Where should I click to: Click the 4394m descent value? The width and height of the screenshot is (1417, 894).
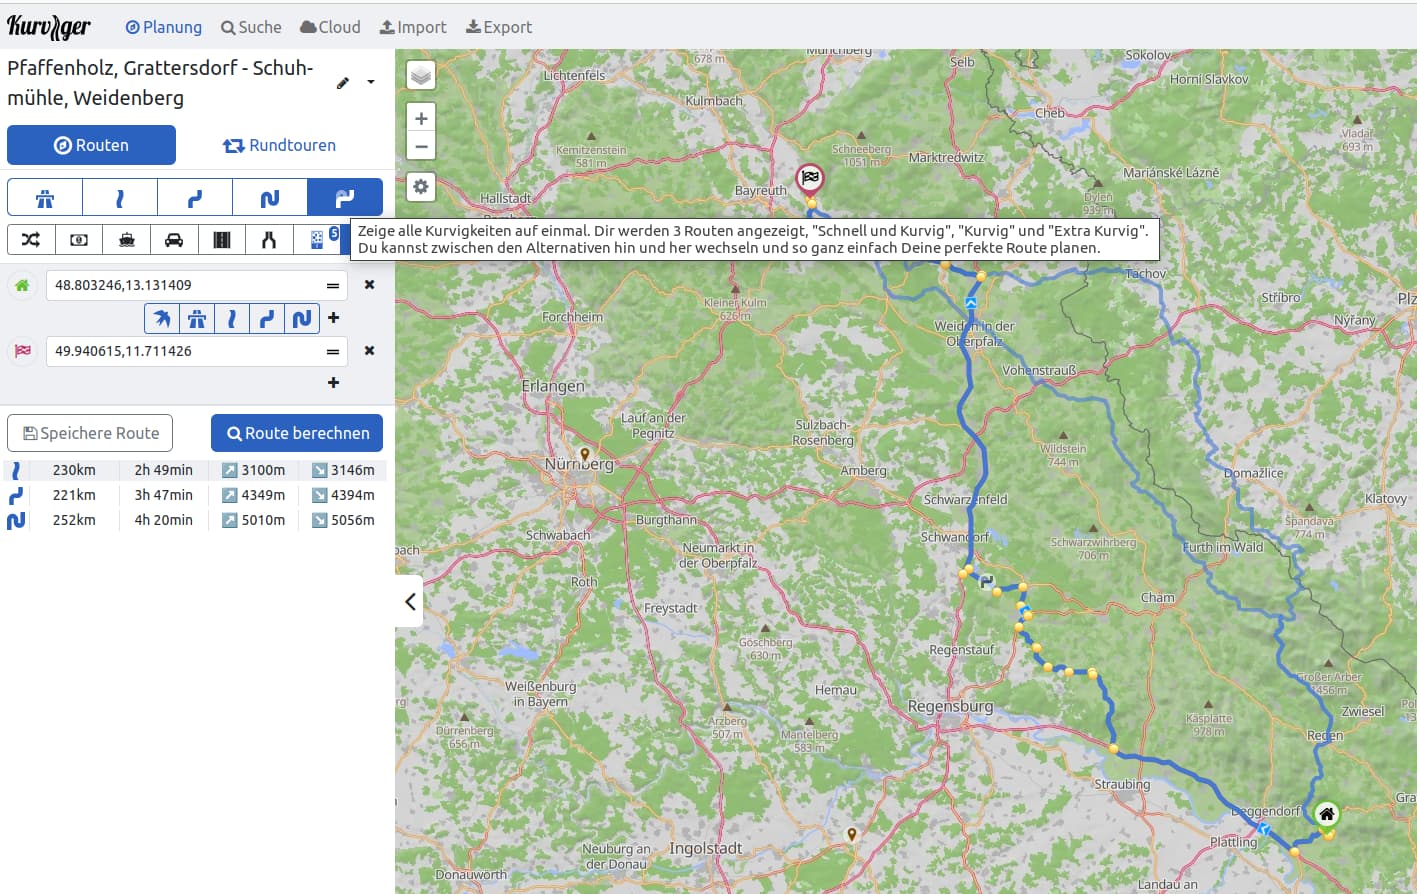(353, 495)
